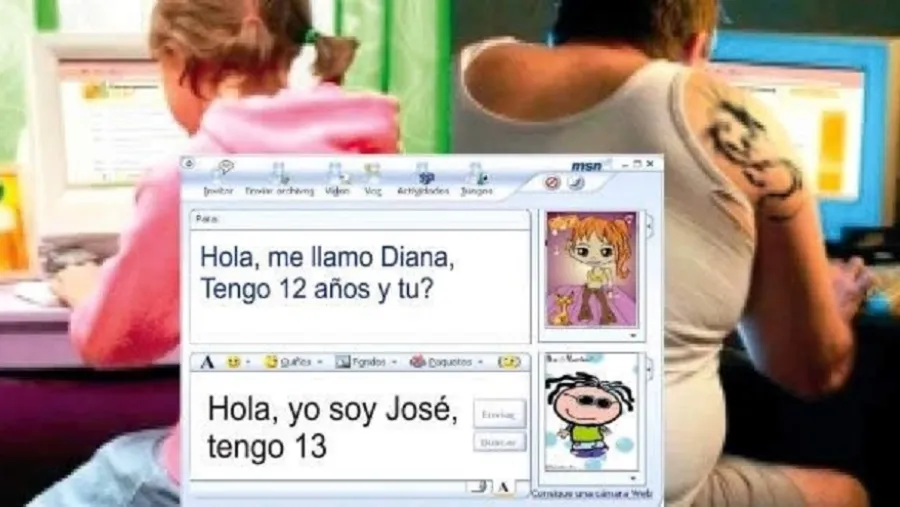Block the contact with red circle icon
The image size is (900, 507).
point(552,183)
